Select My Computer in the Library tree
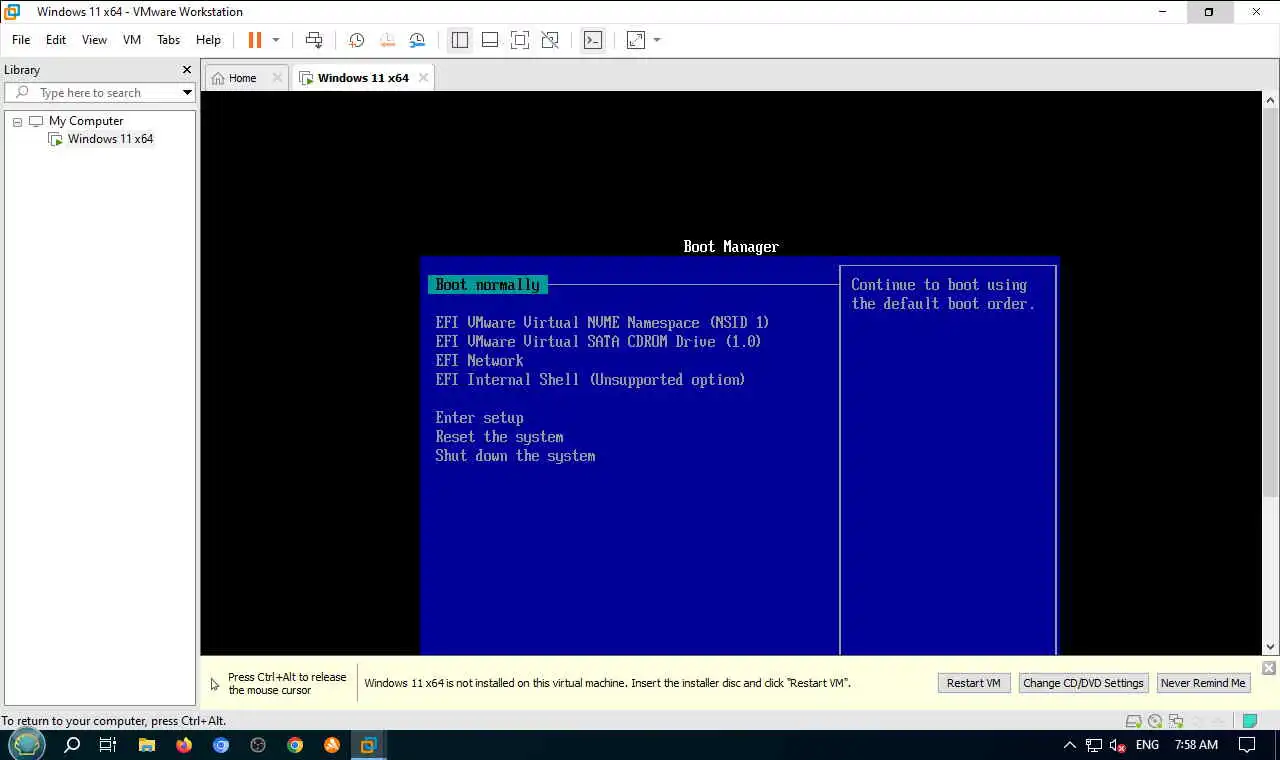 pyautogui.click(x=86, y=121)
